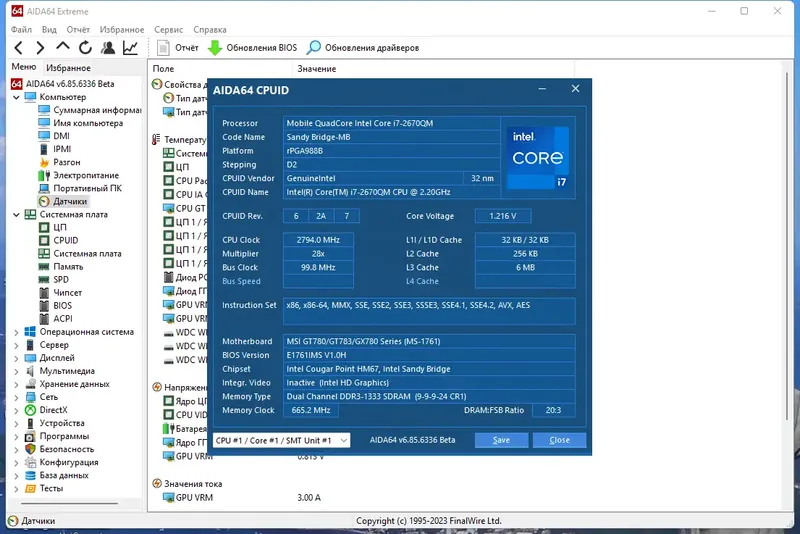Open the Вид menu
Screen dimensions: 800x534
49,30
